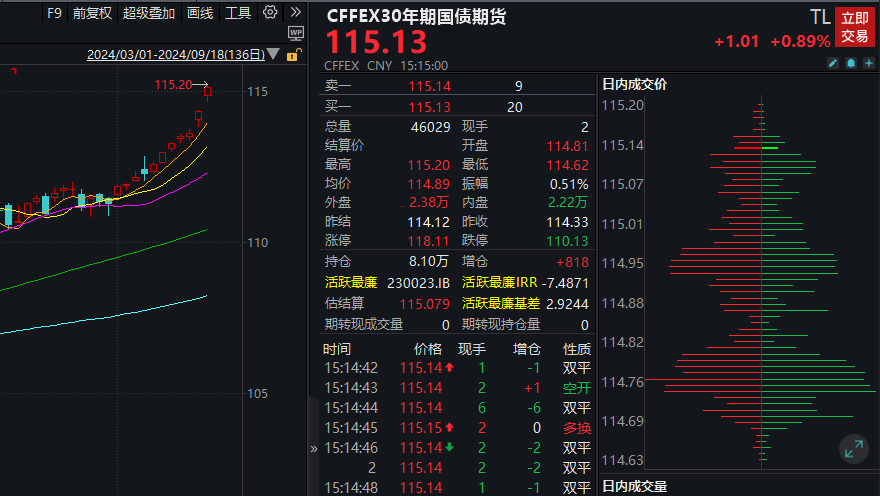Add to watchlist with plus icon
This screenshot has height=496, width=880.
point(869,63)
